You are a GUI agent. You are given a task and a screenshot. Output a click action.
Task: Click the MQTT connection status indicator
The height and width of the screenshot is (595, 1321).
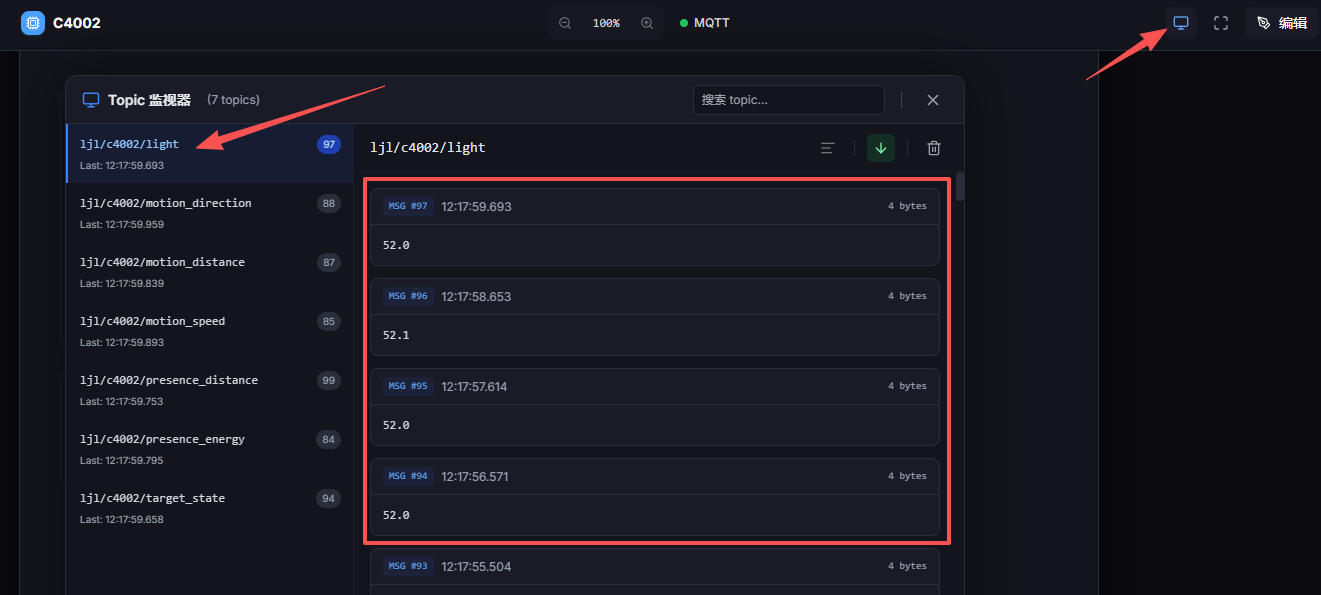coord(705,23)
